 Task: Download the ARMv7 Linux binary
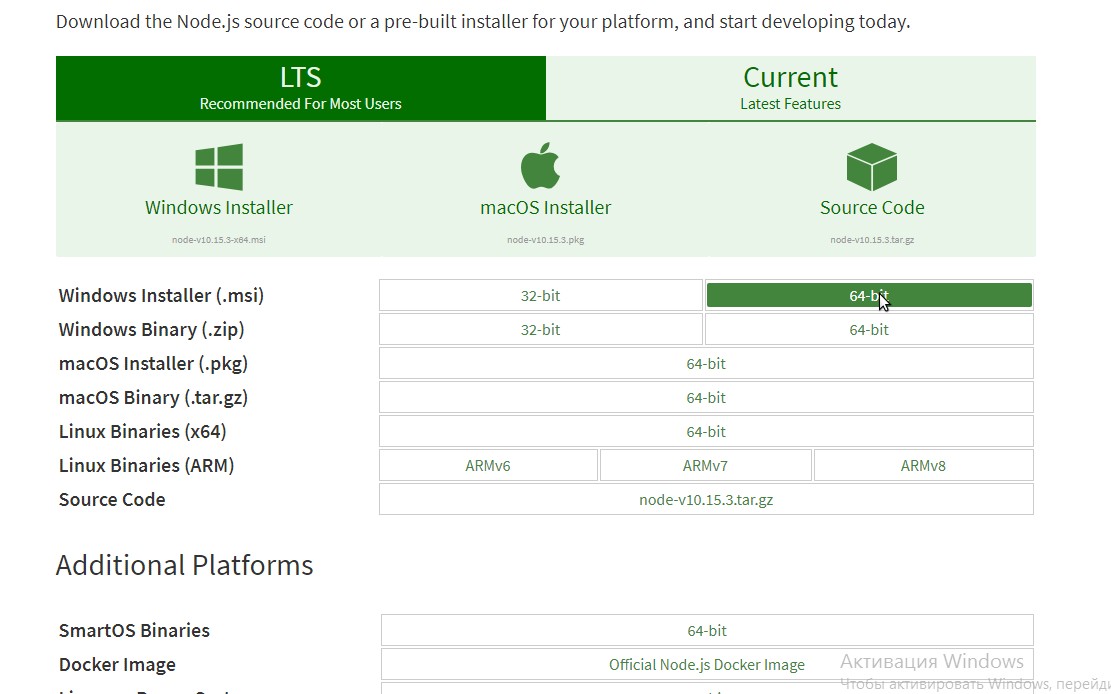(706, 466)
